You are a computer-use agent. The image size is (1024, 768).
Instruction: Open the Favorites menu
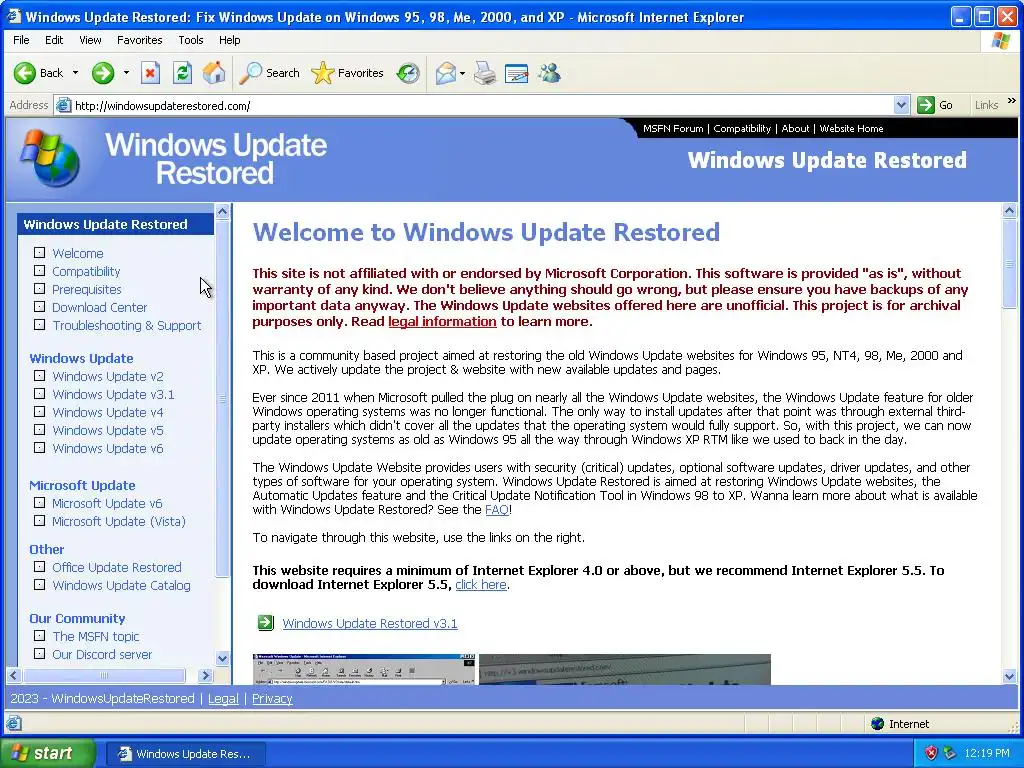pos(140,40)
